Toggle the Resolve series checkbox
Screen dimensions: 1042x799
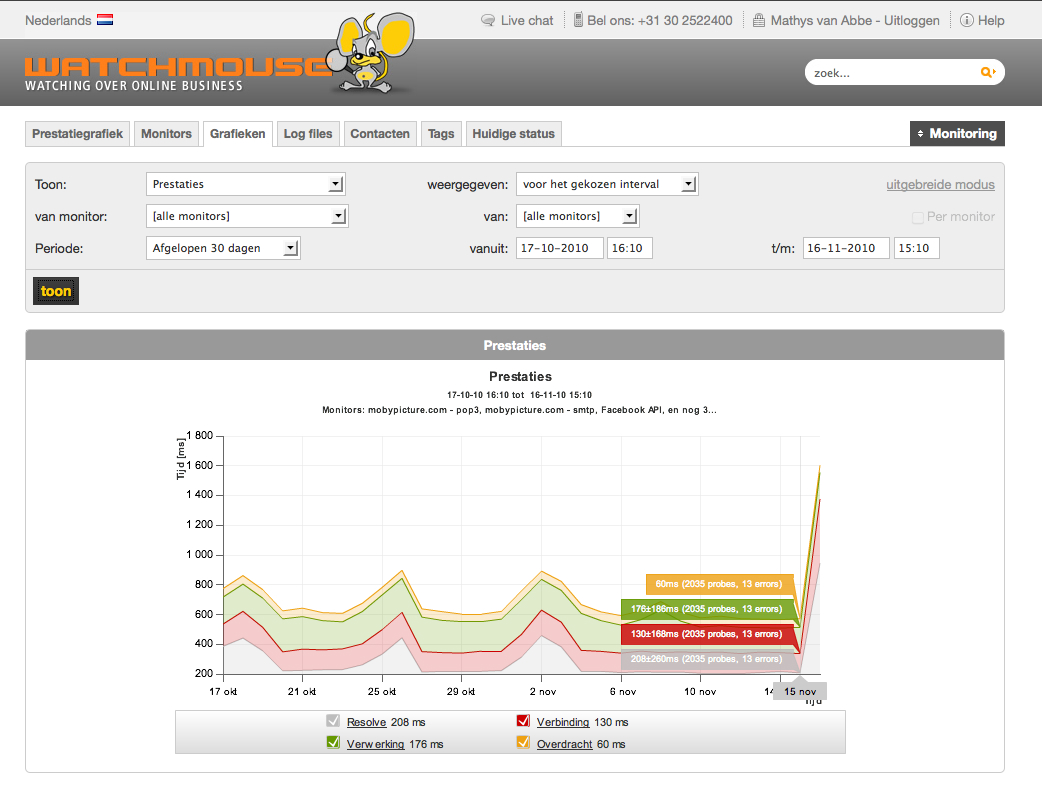point(334,722)
